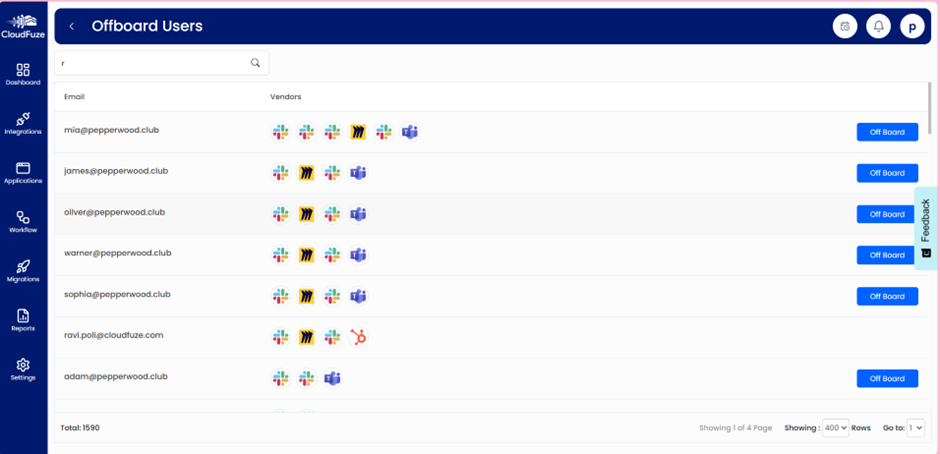This screenshot has width=940, height=454.
Task: Open the profile avatar labeled p
Action: tap(912, 26)
